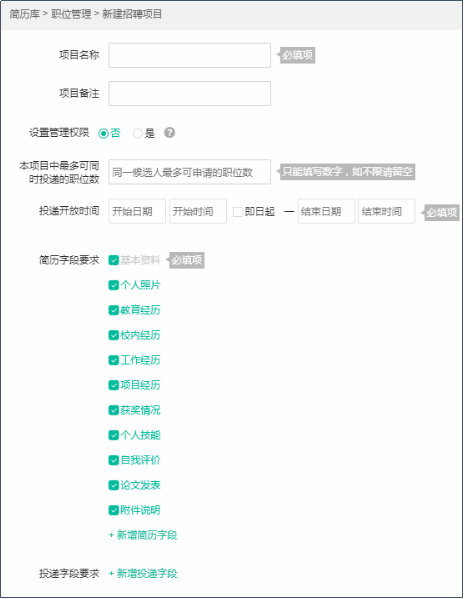Go to 职位管理 in the breadcrumb
This screenshot has width=464, height=599.
click(x=71, y=14)
